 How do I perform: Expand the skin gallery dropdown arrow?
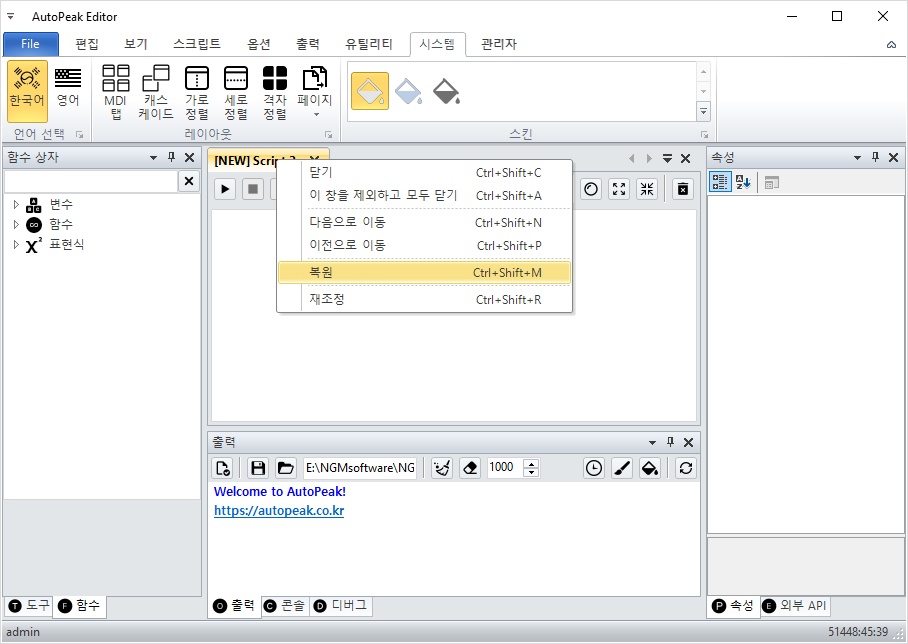(x=704, y=111)
